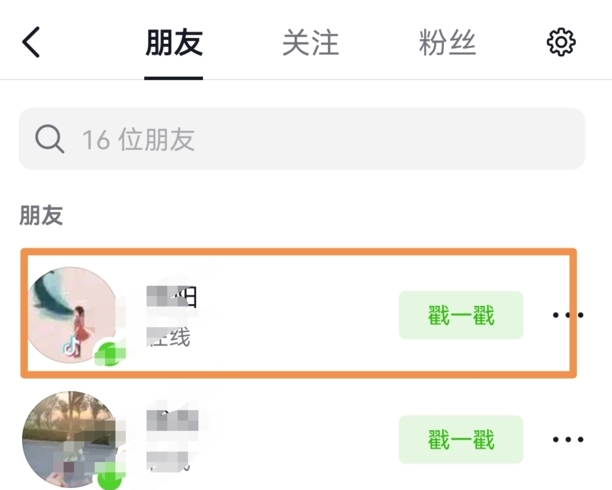Poke first friend with 戳一戳 button
Screen dimensions: 612x490
[461, 315]
